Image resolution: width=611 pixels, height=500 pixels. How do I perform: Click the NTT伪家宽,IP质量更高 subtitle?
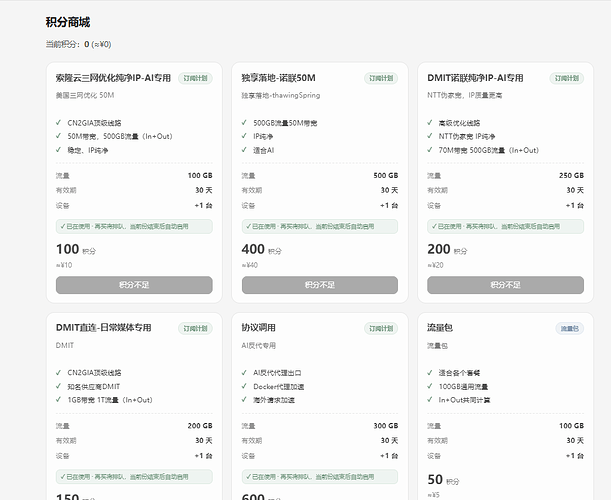click(464, 95)
